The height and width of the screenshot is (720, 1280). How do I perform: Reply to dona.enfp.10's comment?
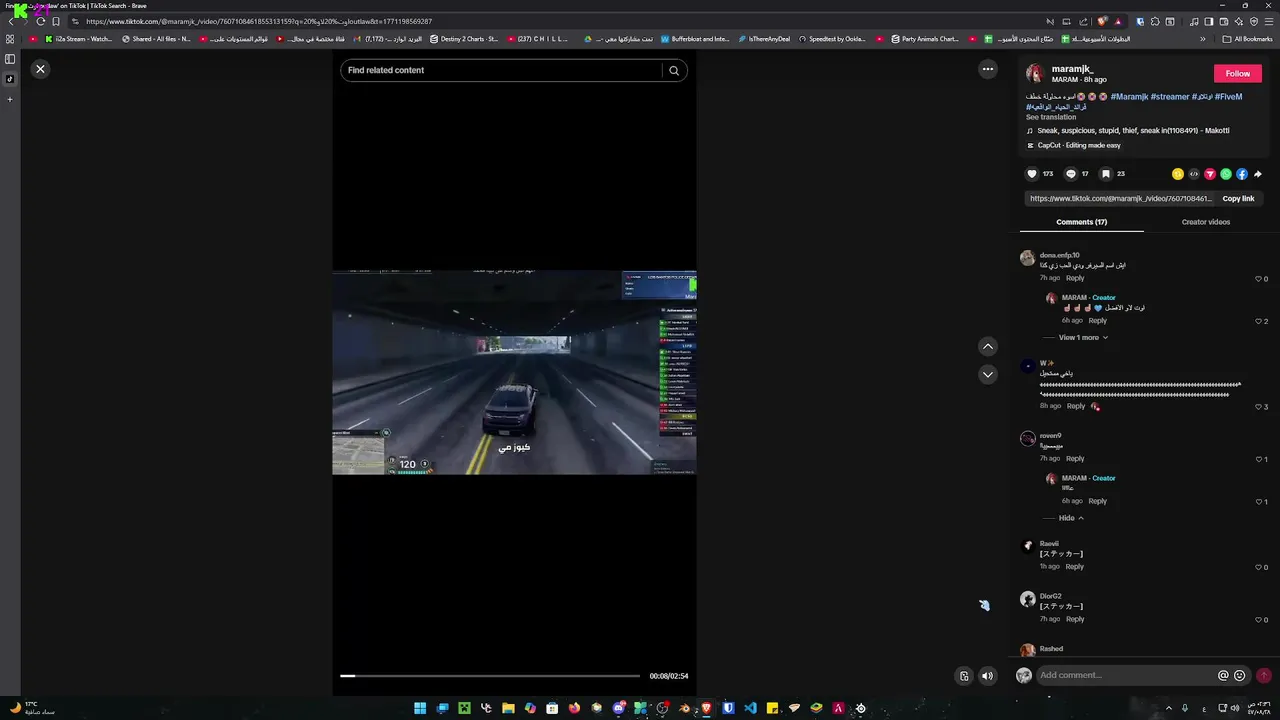[x=1075, y=278]
